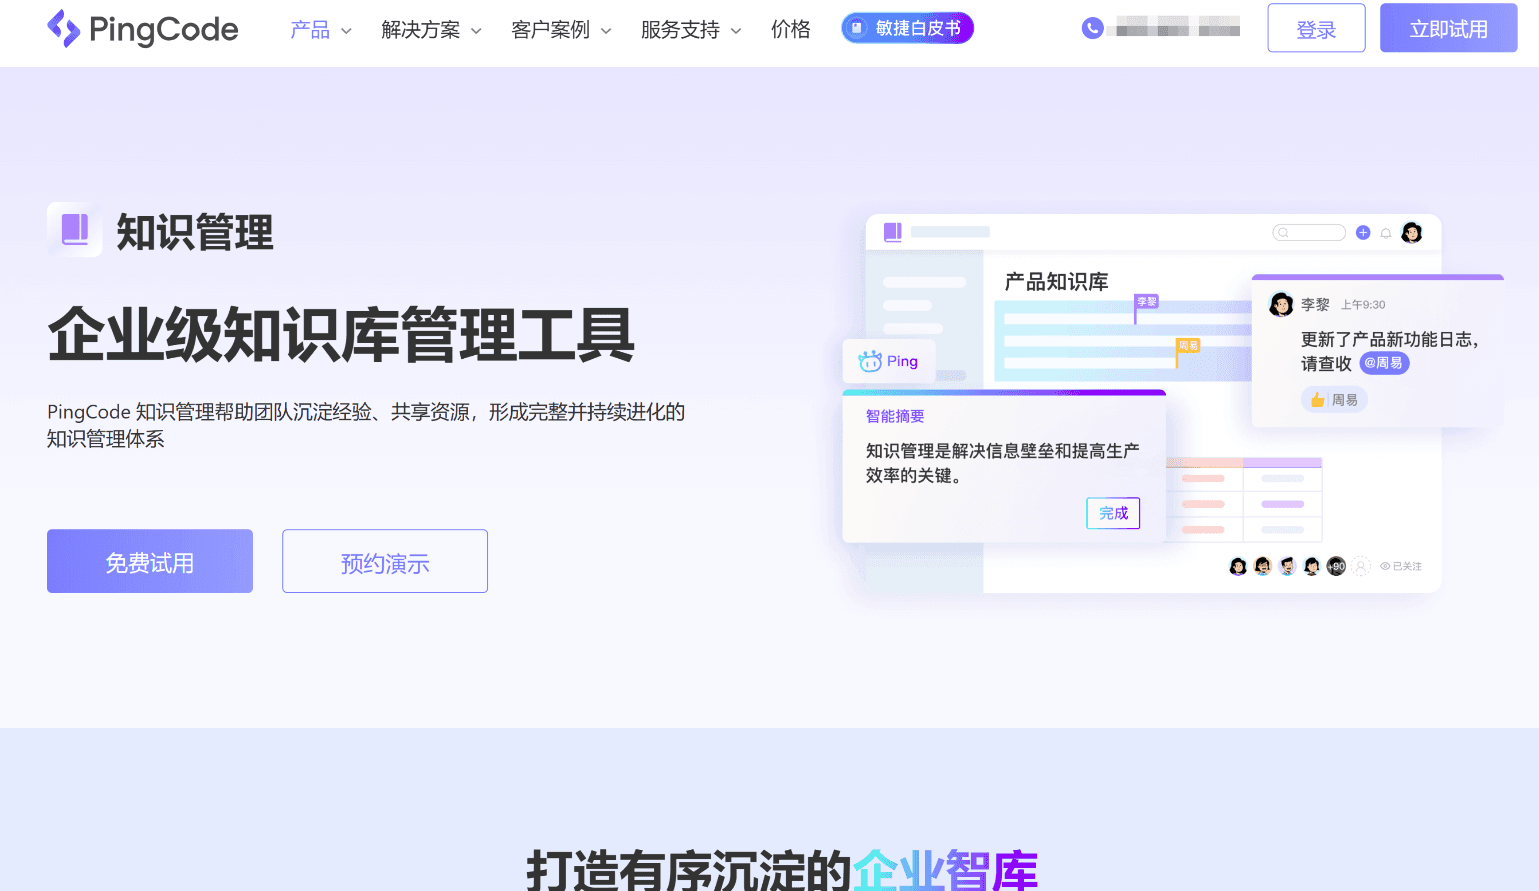
Task: Click the +90 members avatar badge
Action: pyautogui.click(x=1336, y=566)
